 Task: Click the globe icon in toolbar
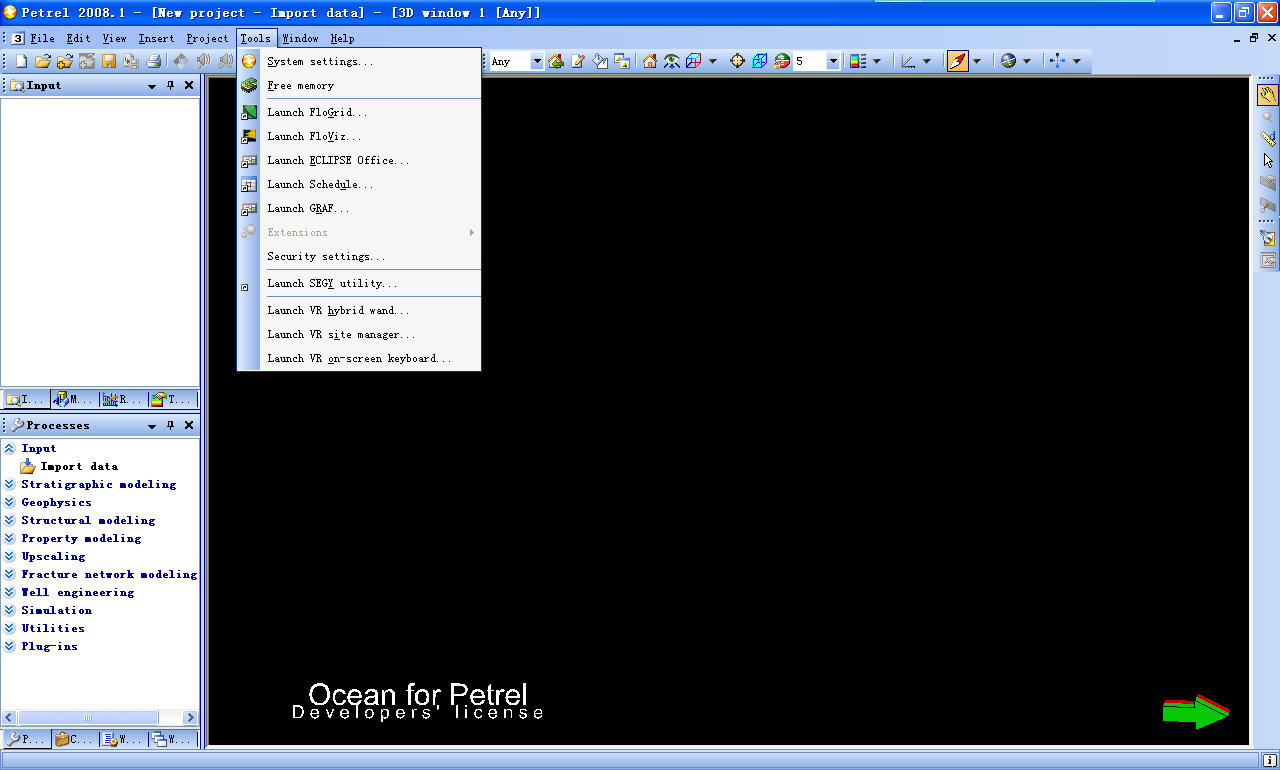coord(1008,61)
